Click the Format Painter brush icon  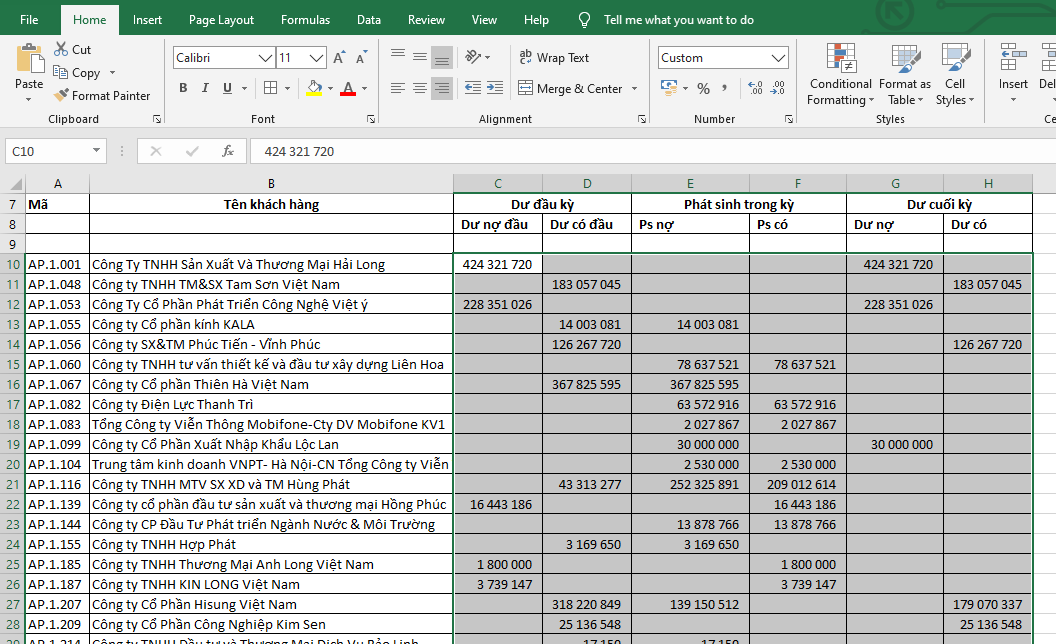pyautogui.click(x=61, y=96)
